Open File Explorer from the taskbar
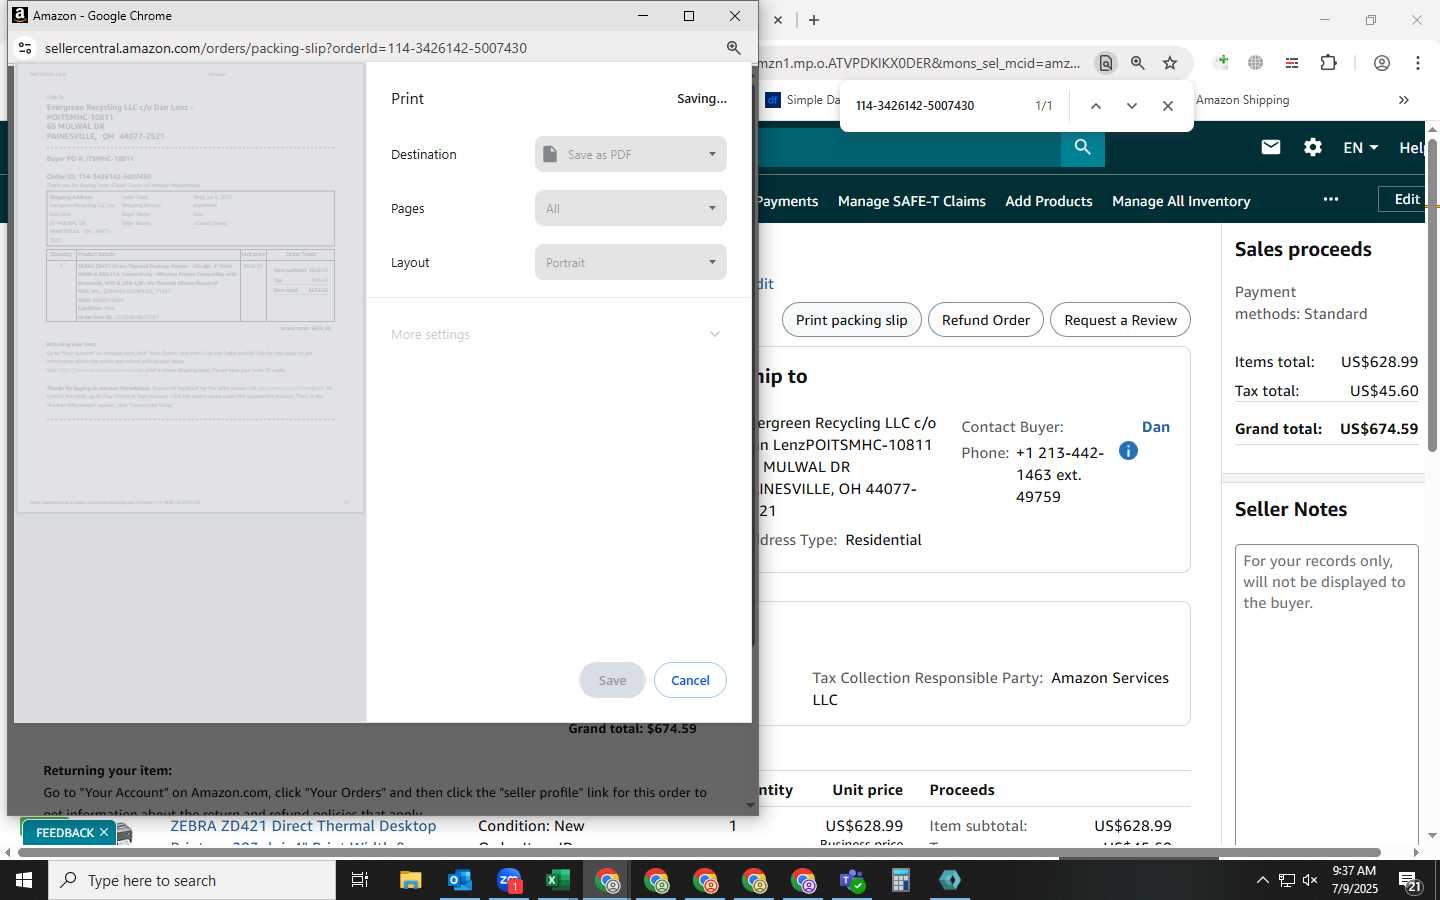 (411, 880)
